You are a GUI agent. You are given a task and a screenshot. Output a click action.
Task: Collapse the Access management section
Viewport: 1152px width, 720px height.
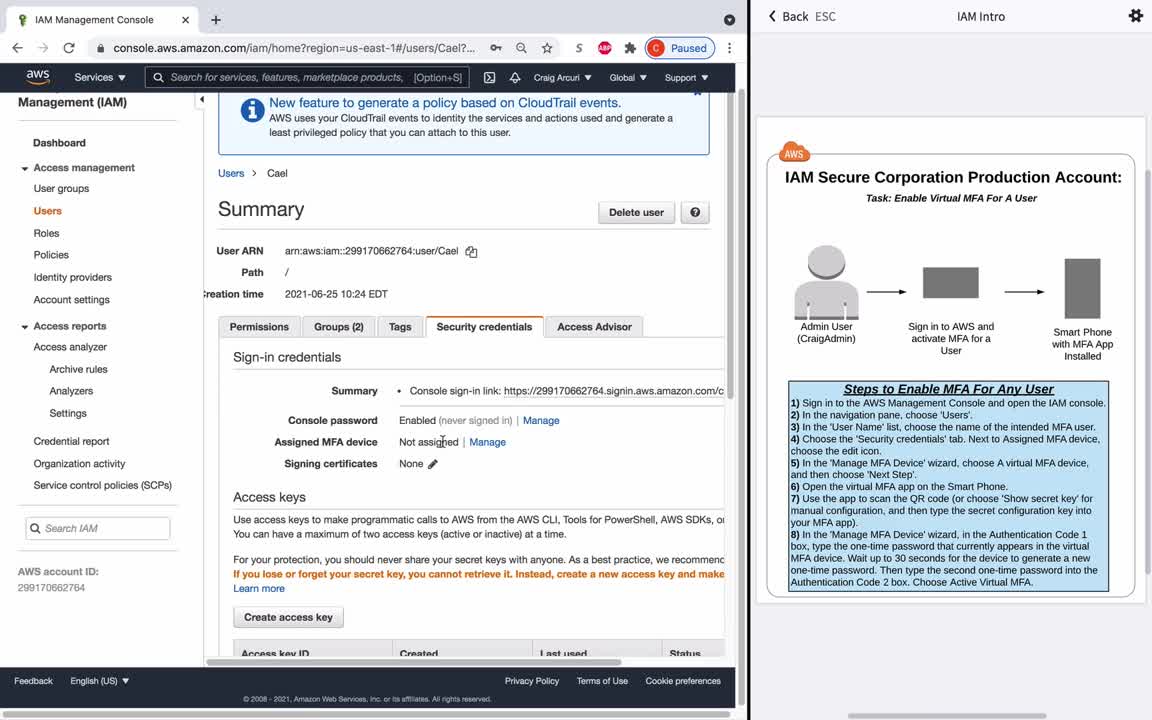point(24,168)
